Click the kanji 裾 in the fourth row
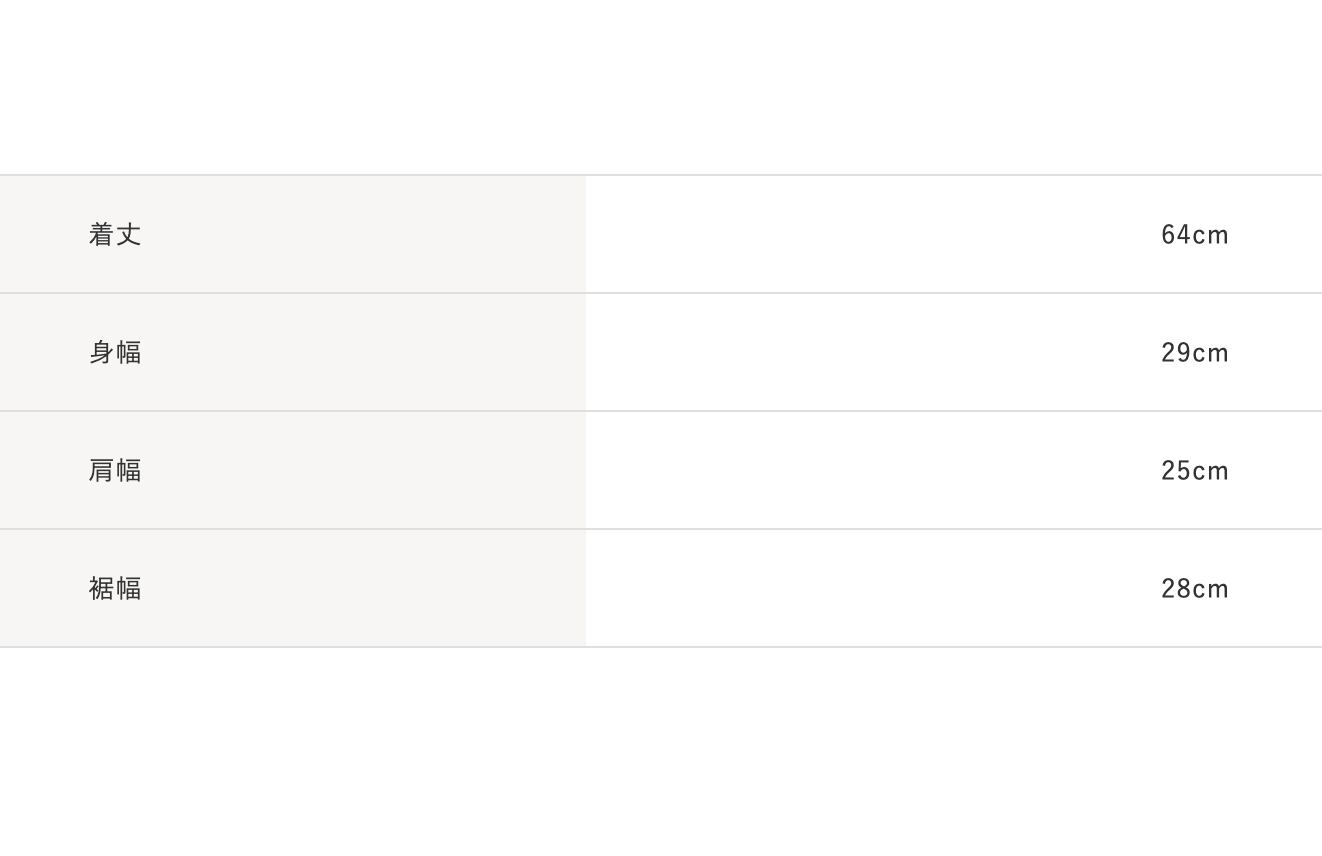The width and height of the screenshot is (1322, 856). 102,588
